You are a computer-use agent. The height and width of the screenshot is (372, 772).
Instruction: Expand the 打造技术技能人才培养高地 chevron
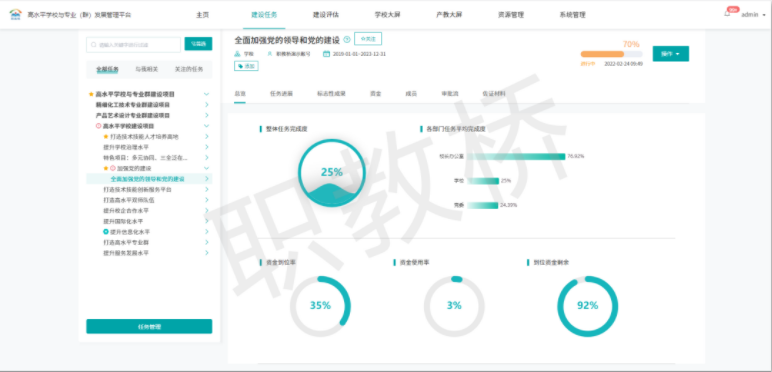tap(206, 136)
